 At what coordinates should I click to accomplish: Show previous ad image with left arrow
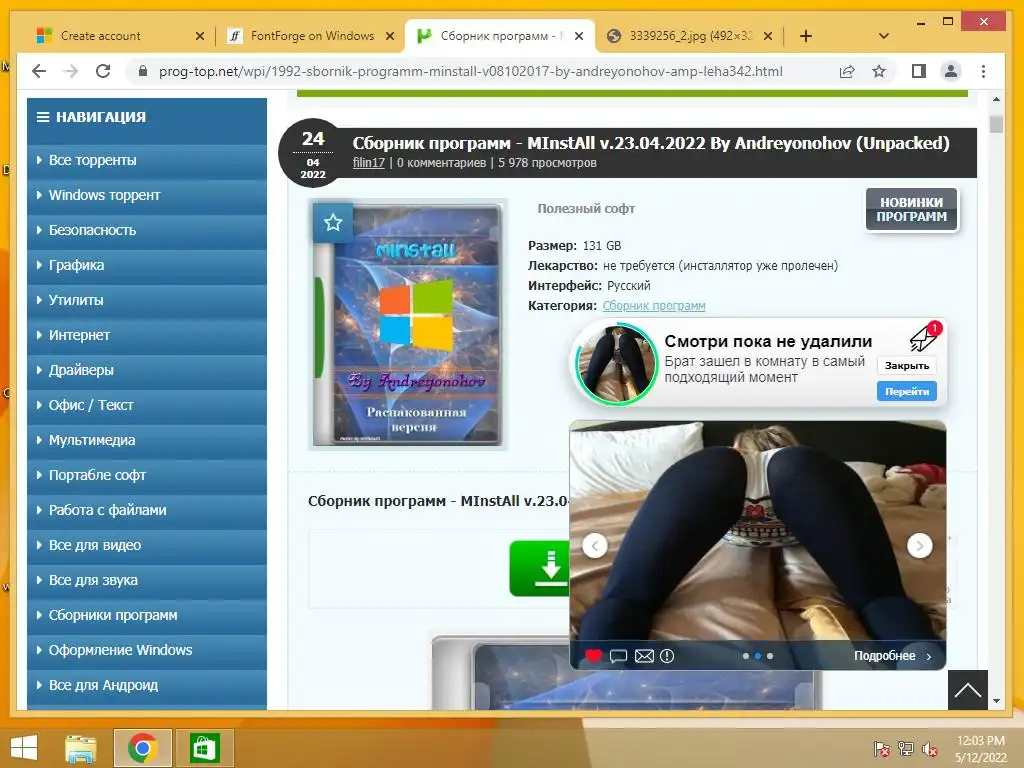pos(595,545)
